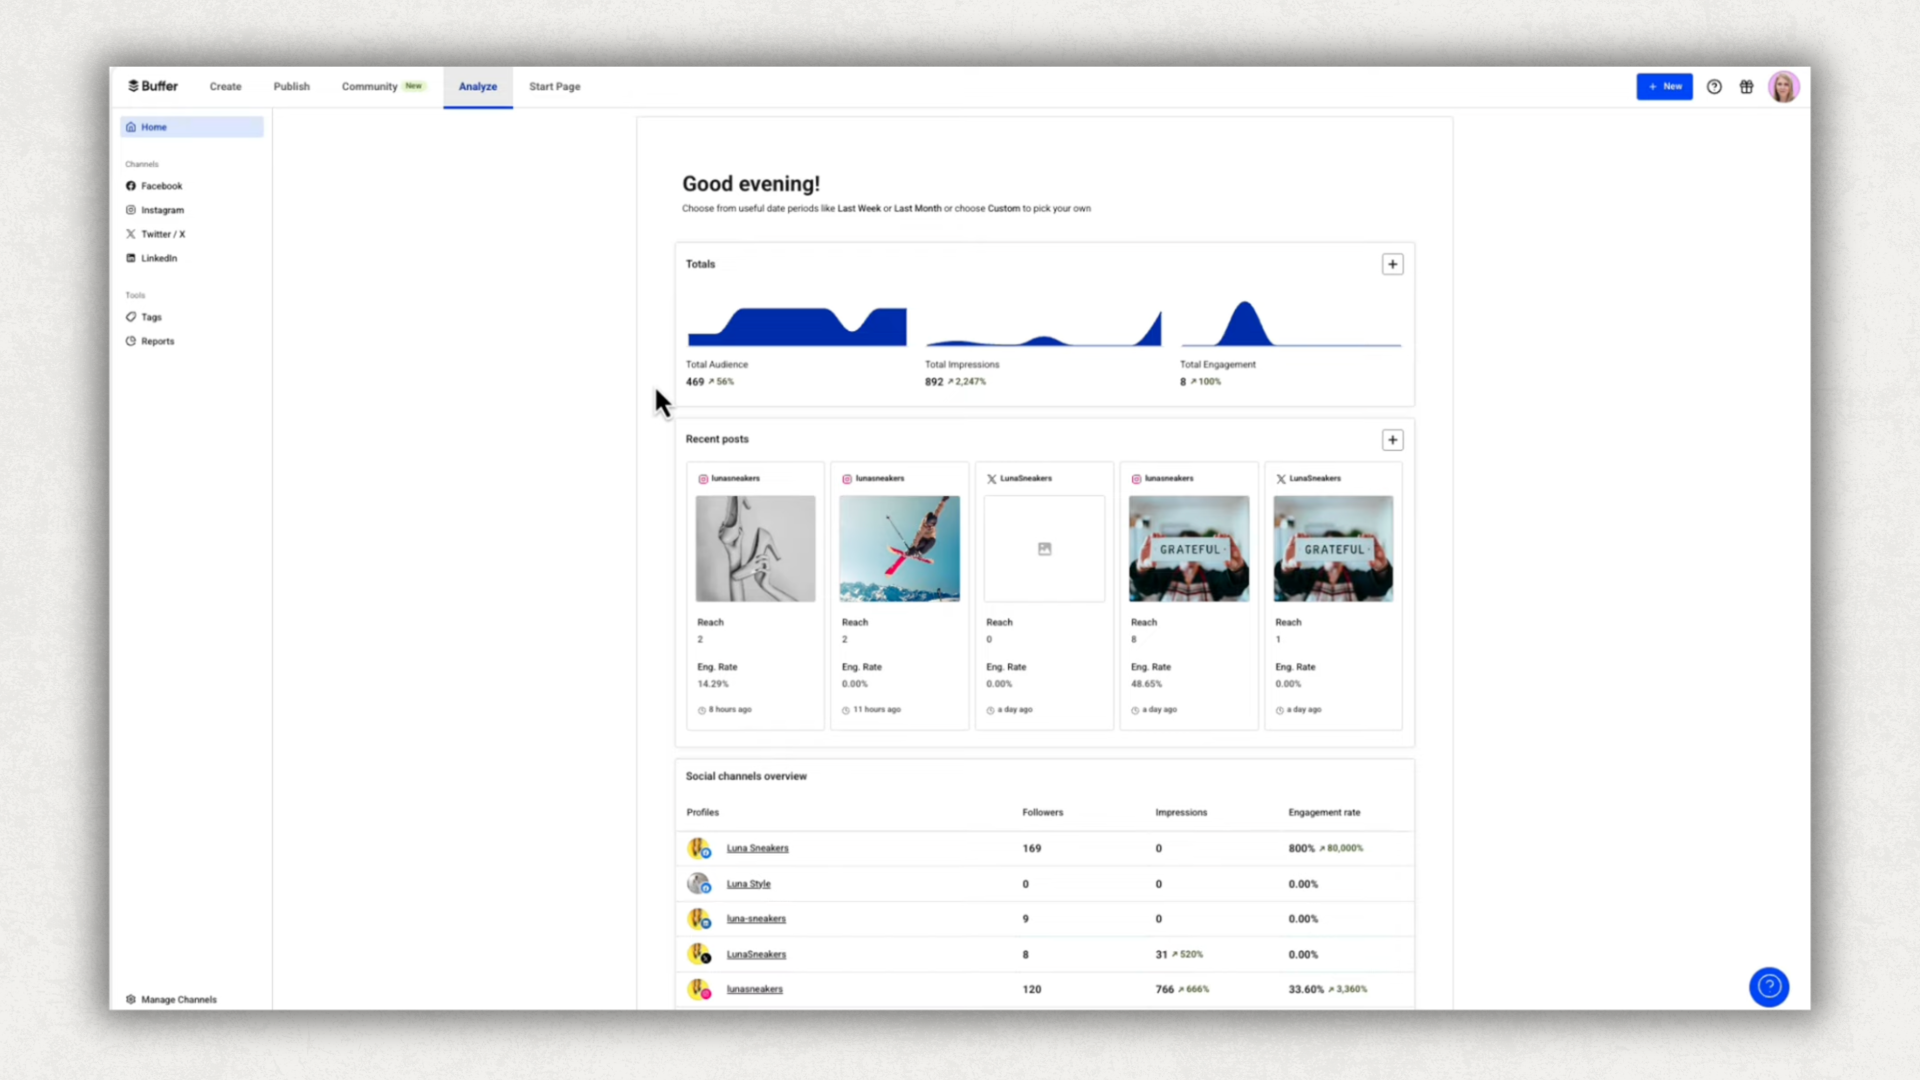The image size is (1920, 1080).
Task: Click the blue New button
Action: [x=1664, y=87]
